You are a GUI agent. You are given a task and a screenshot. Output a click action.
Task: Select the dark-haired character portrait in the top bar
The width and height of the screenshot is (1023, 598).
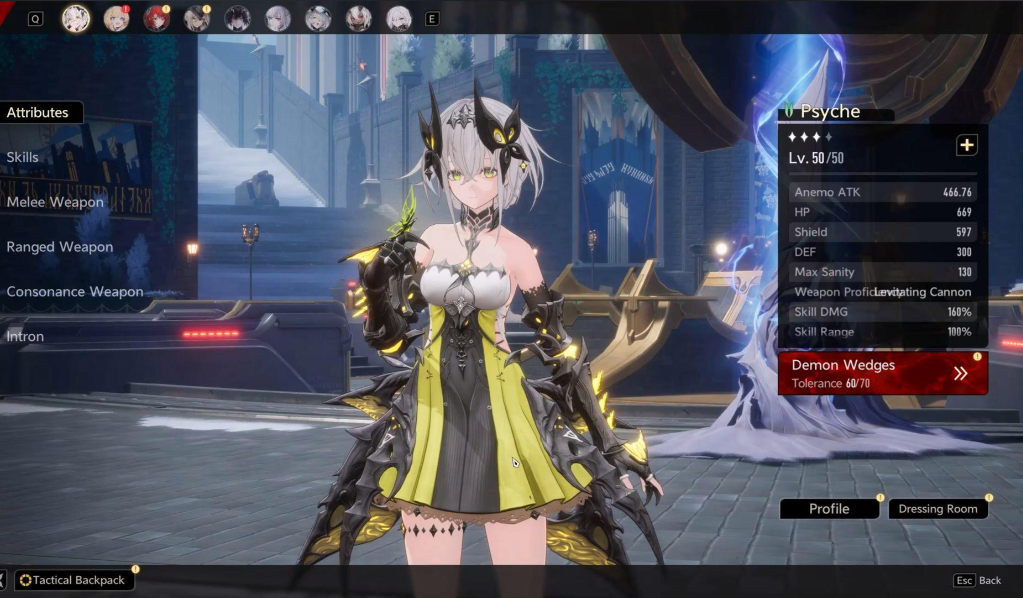tap(237, 18)
